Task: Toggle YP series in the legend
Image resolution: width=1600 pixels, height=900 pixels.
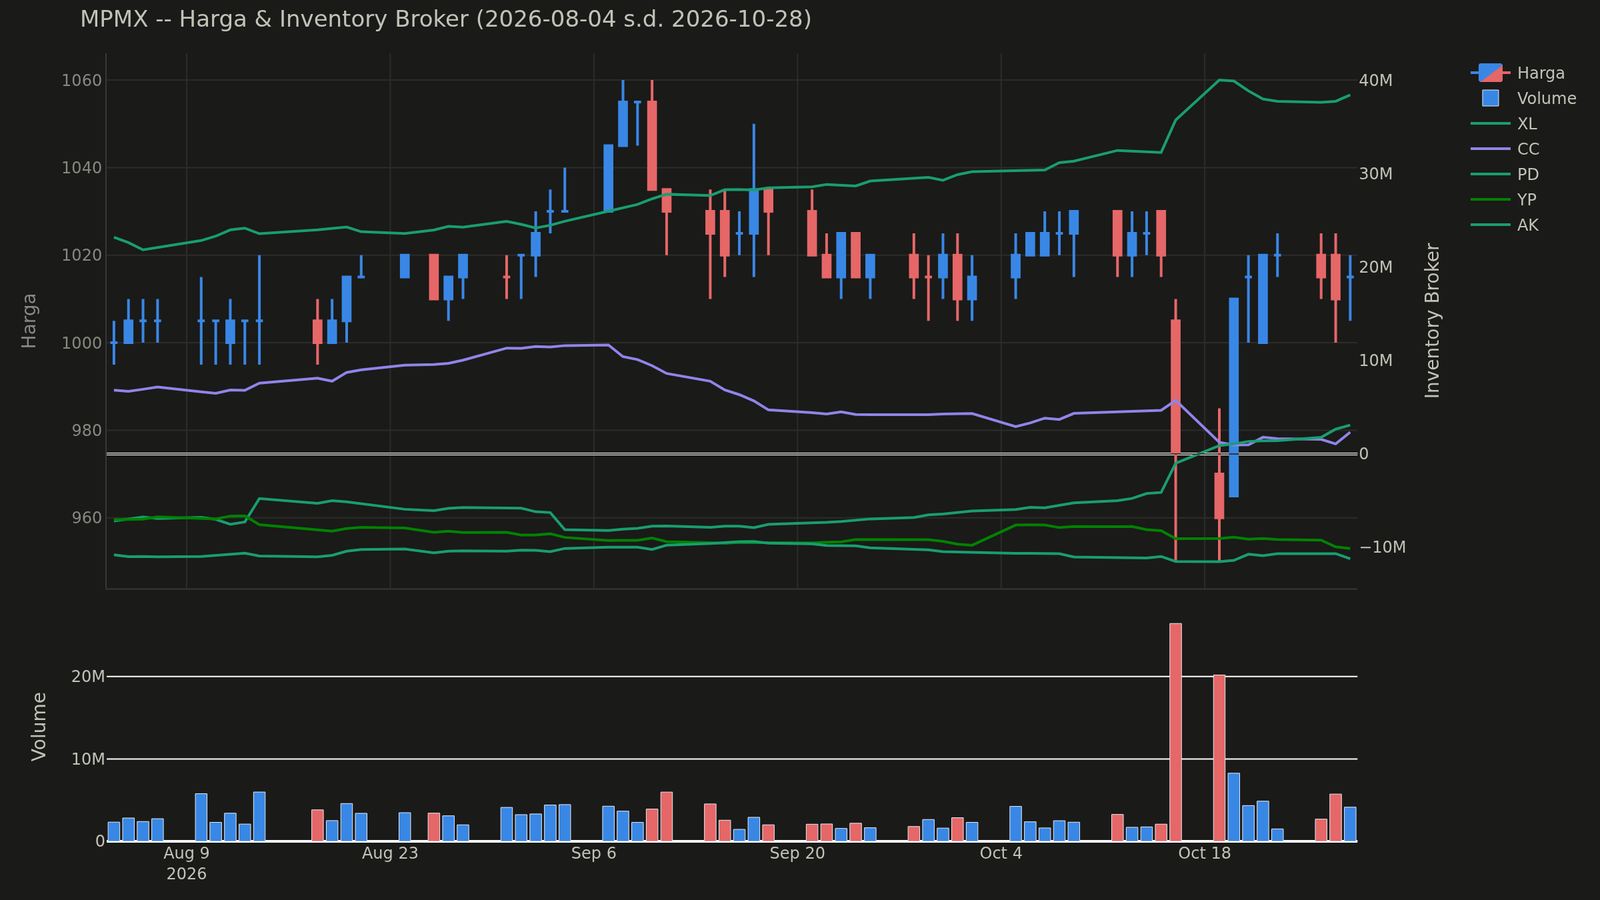Action: (1504, 200)
